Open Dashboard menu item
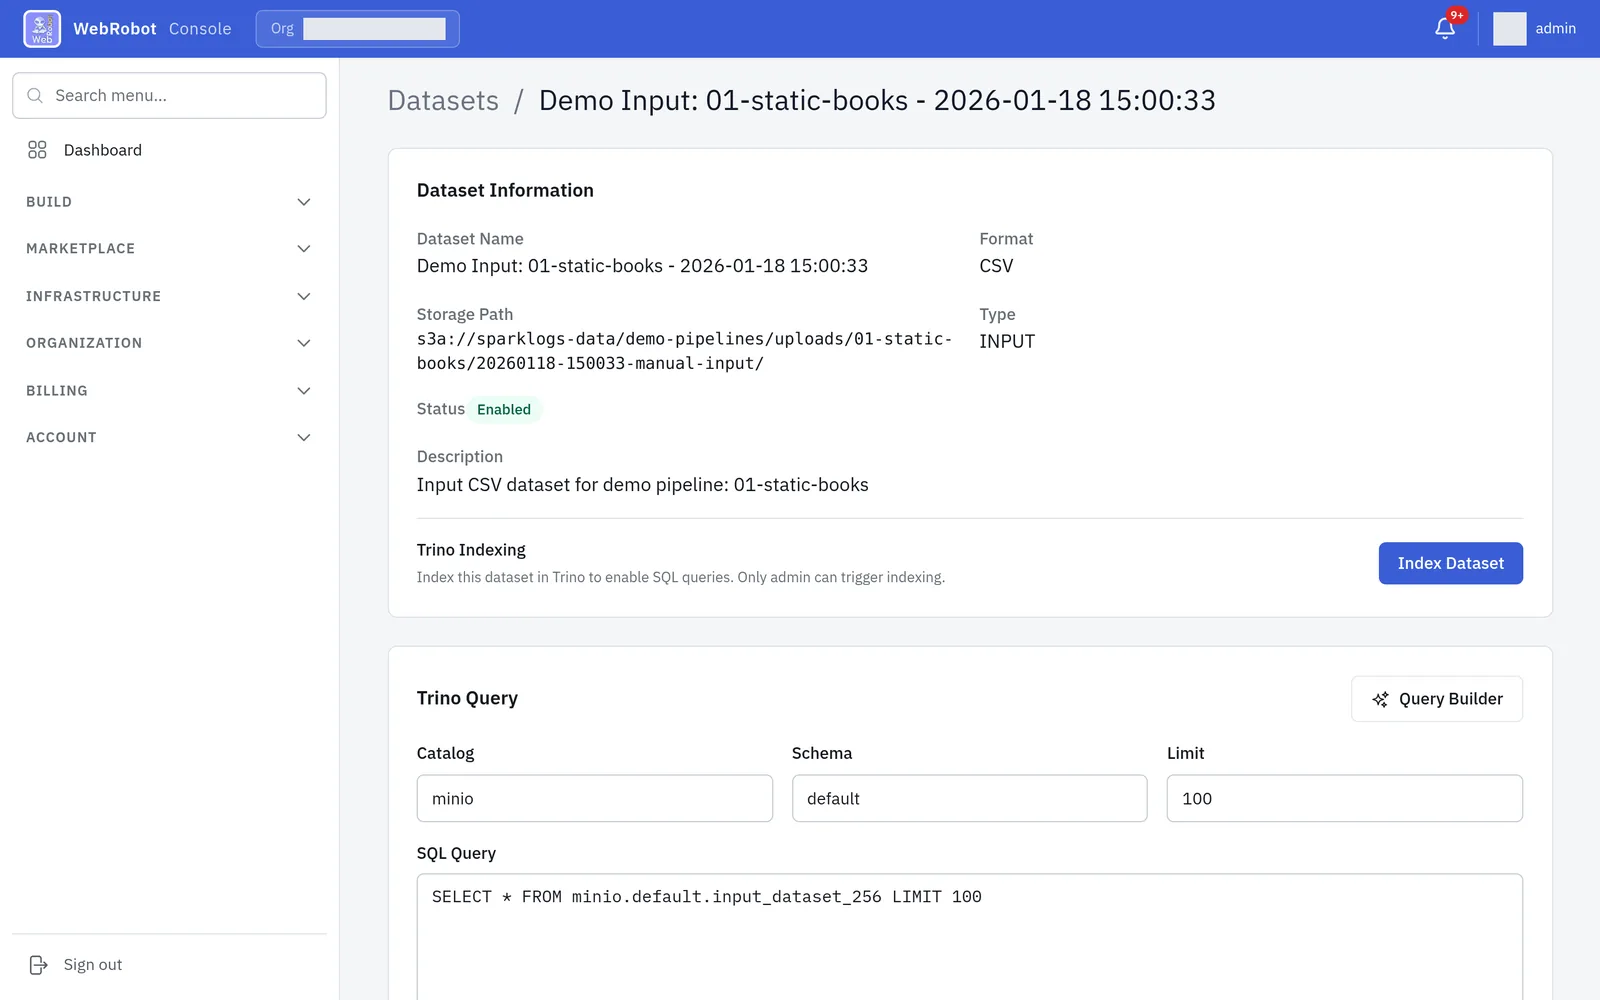1600x1000 pixels. 169,150
